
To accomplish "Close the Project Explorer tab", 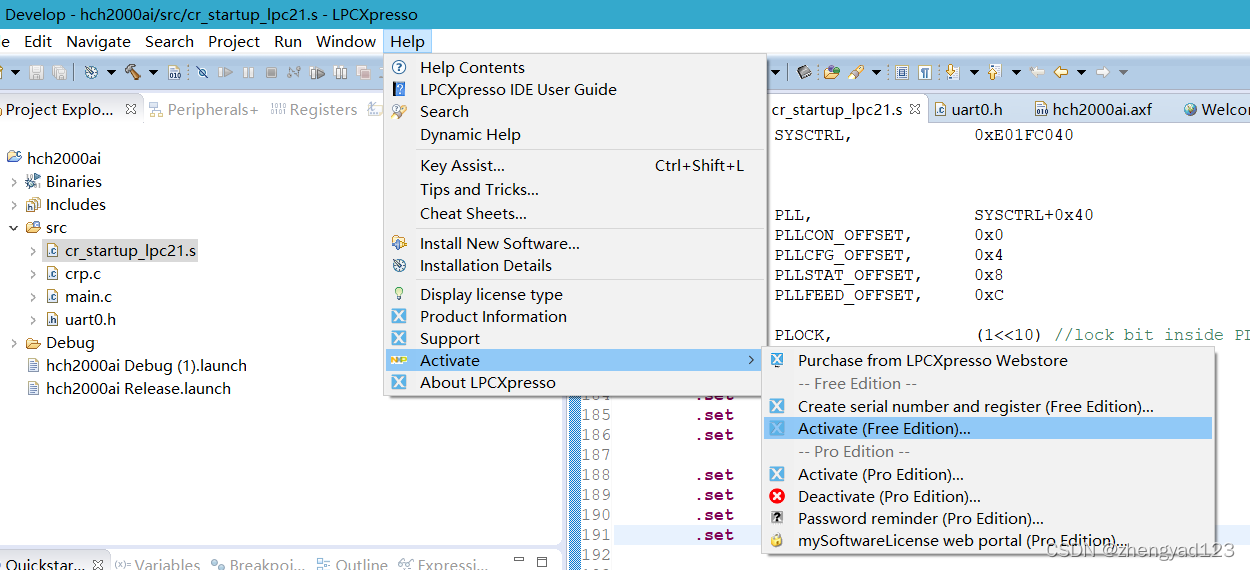I will 131,110.
